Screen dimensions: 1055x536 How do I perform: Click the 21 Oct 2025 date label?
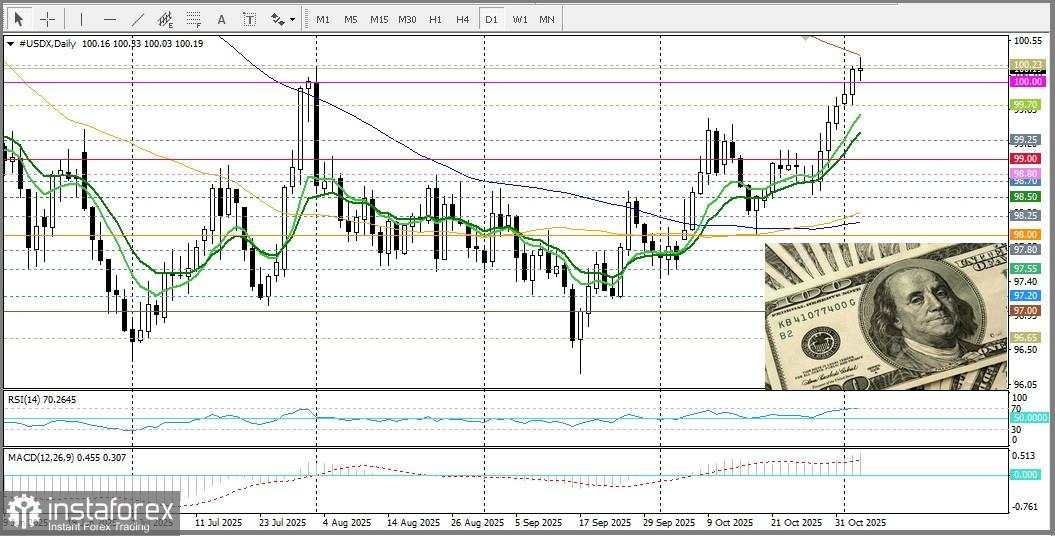click(797, 523)
